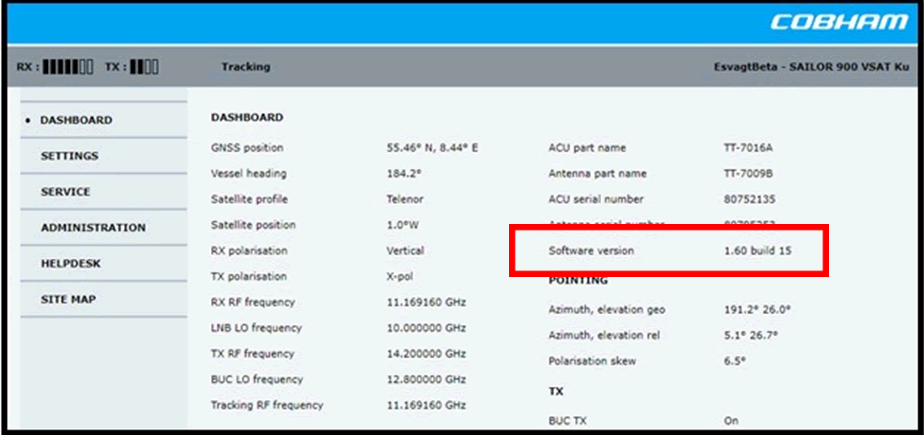The width and height of the screenshot is (924, 435).
Task: Open the Dashboard menu item
Action: 76,120
